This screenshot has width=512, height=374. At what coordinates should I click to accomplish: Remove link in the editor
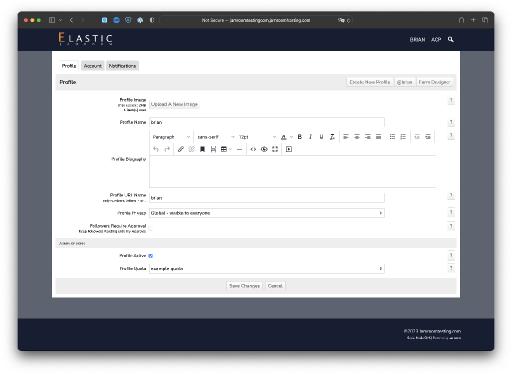(192, 149)
